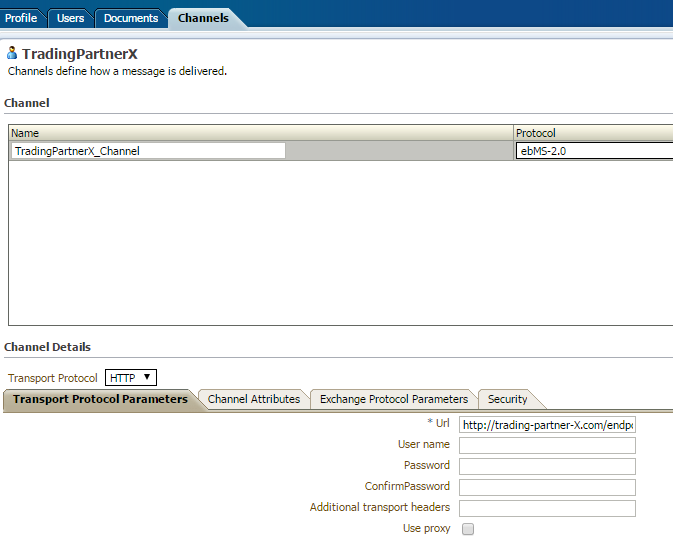Open the Transport Protocol HTTP dropdown
Screen dimensions: 673x553
131,378
